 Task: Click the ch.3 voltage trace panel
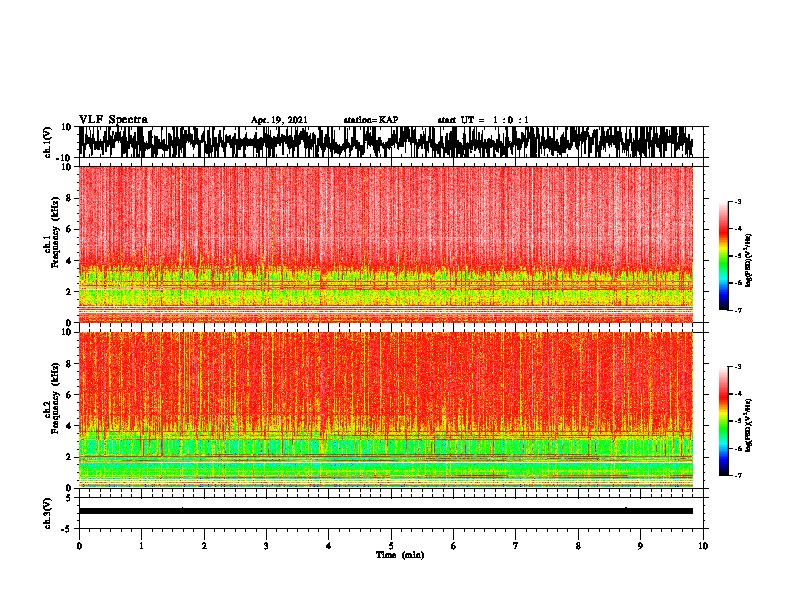[x=390, y=513]
